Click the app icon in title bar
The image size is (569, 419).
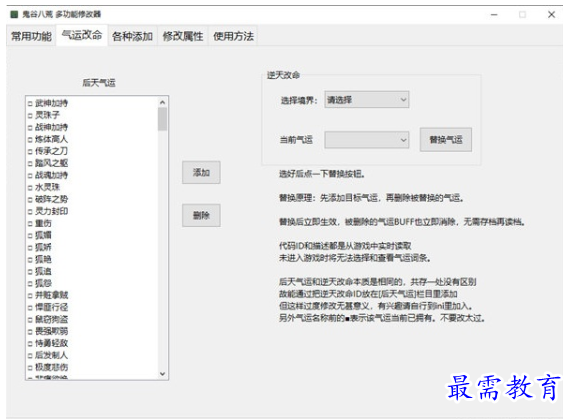coord(14,14)
